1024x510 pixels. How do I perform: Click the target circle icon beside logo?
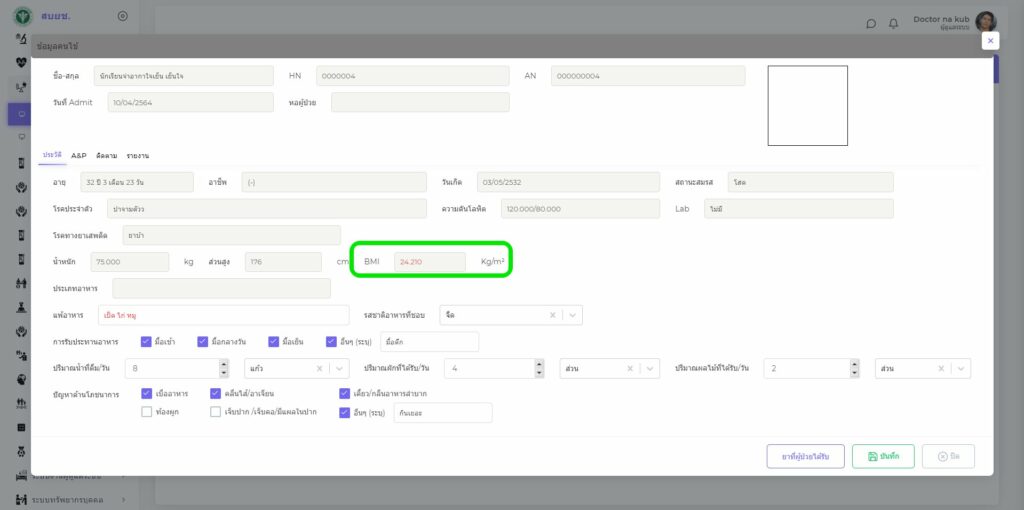coord(122,16)
